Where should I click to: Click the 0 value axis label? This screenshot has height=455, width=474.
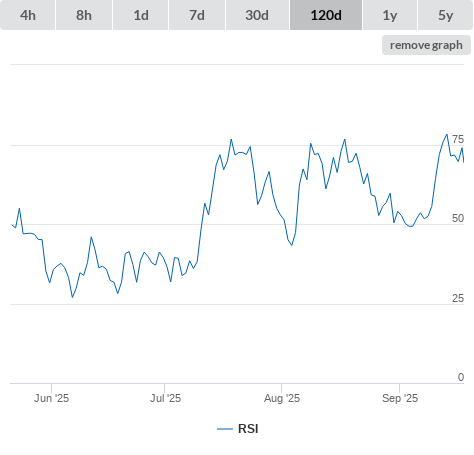(x=461, y=377)
